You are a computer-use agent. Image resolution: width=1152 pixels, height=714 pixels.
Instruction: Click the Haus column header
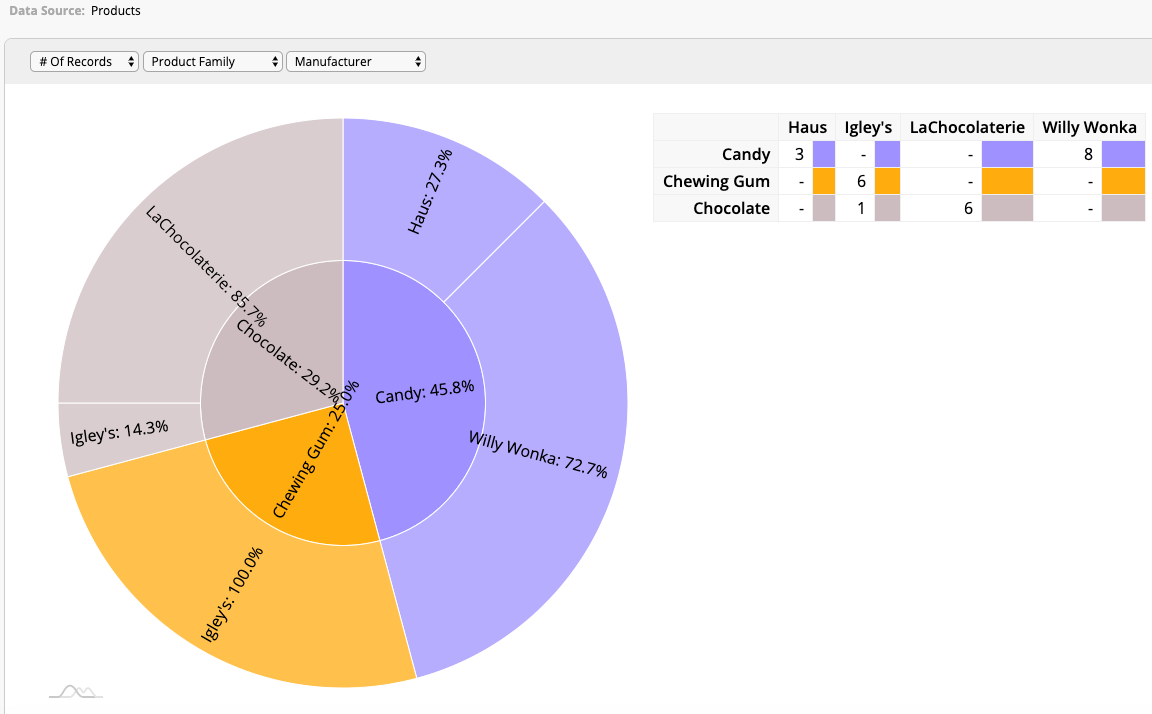[807, 127]
